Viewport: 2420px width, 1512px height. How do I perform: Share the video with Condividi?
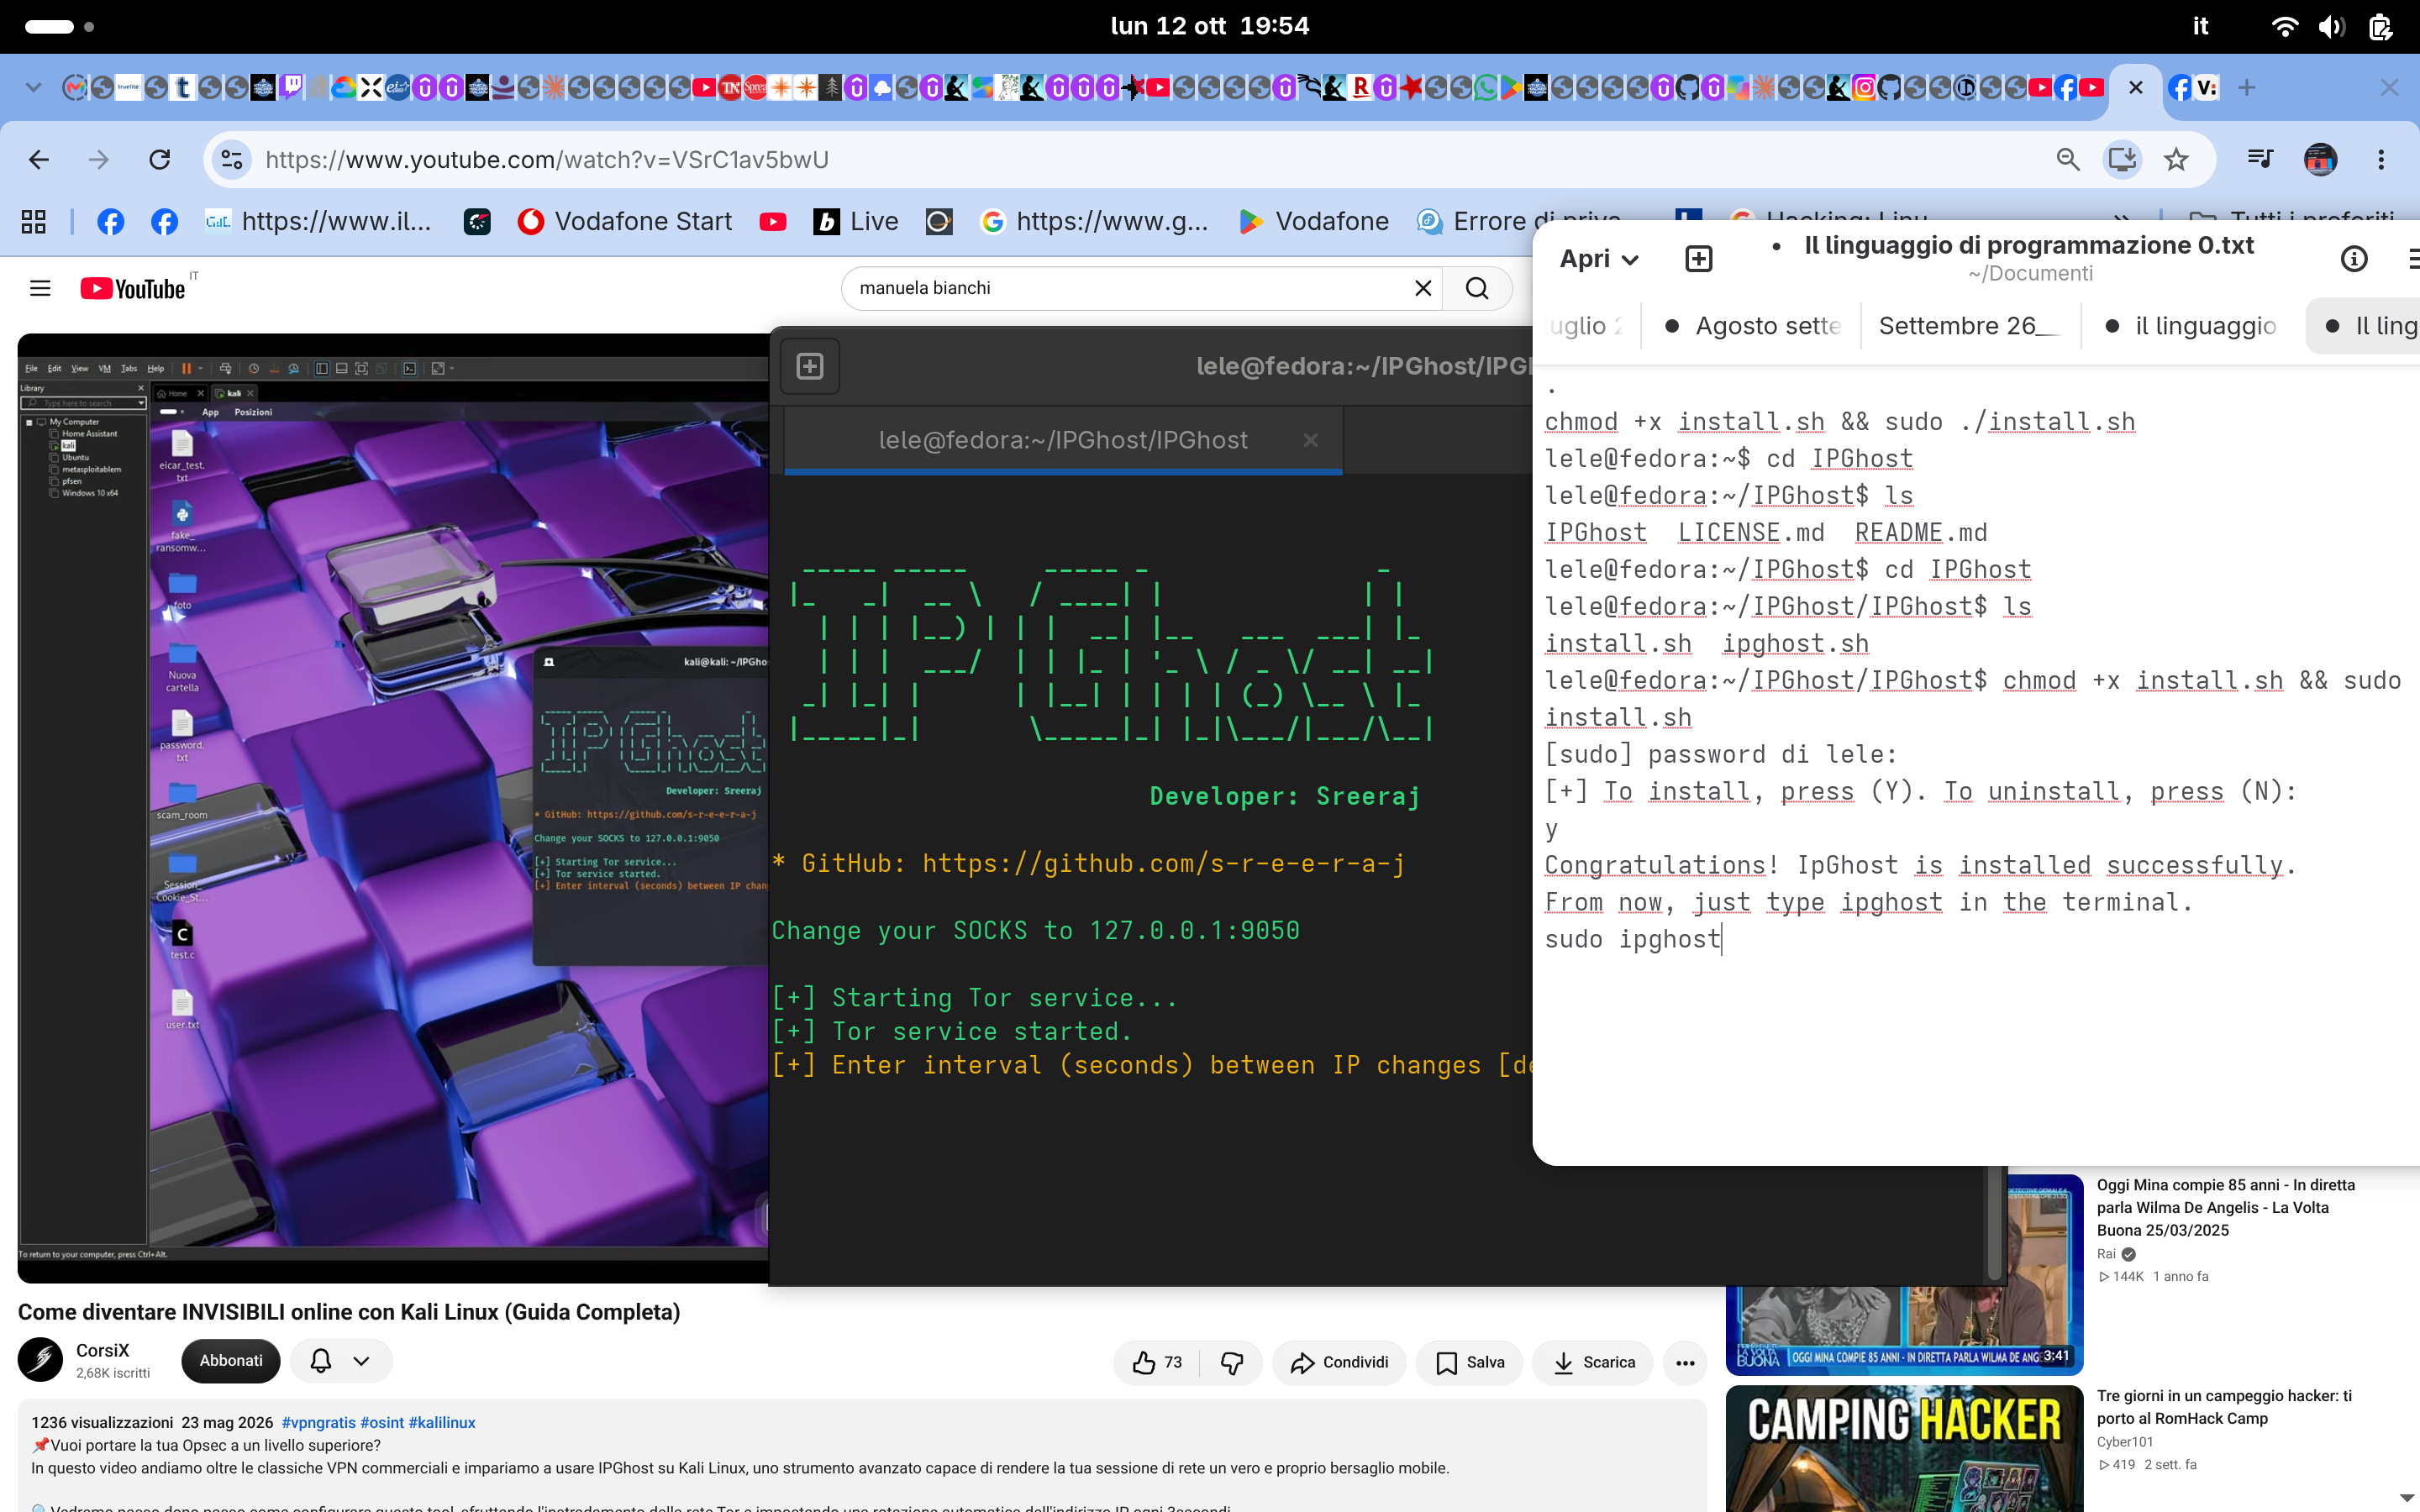pos(1338,1362)
